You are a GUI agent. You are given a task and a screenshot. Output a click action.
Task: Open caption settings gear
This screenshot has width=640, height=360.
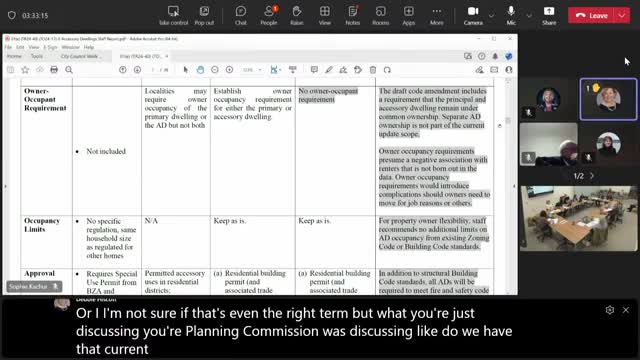tap(610, 310)
